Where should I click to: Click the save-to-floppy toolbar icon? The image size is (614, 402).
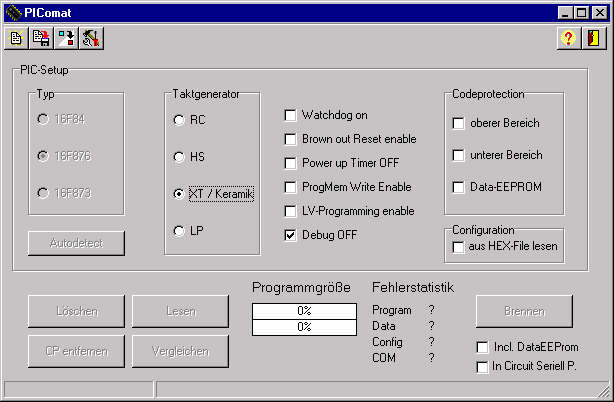42,38
